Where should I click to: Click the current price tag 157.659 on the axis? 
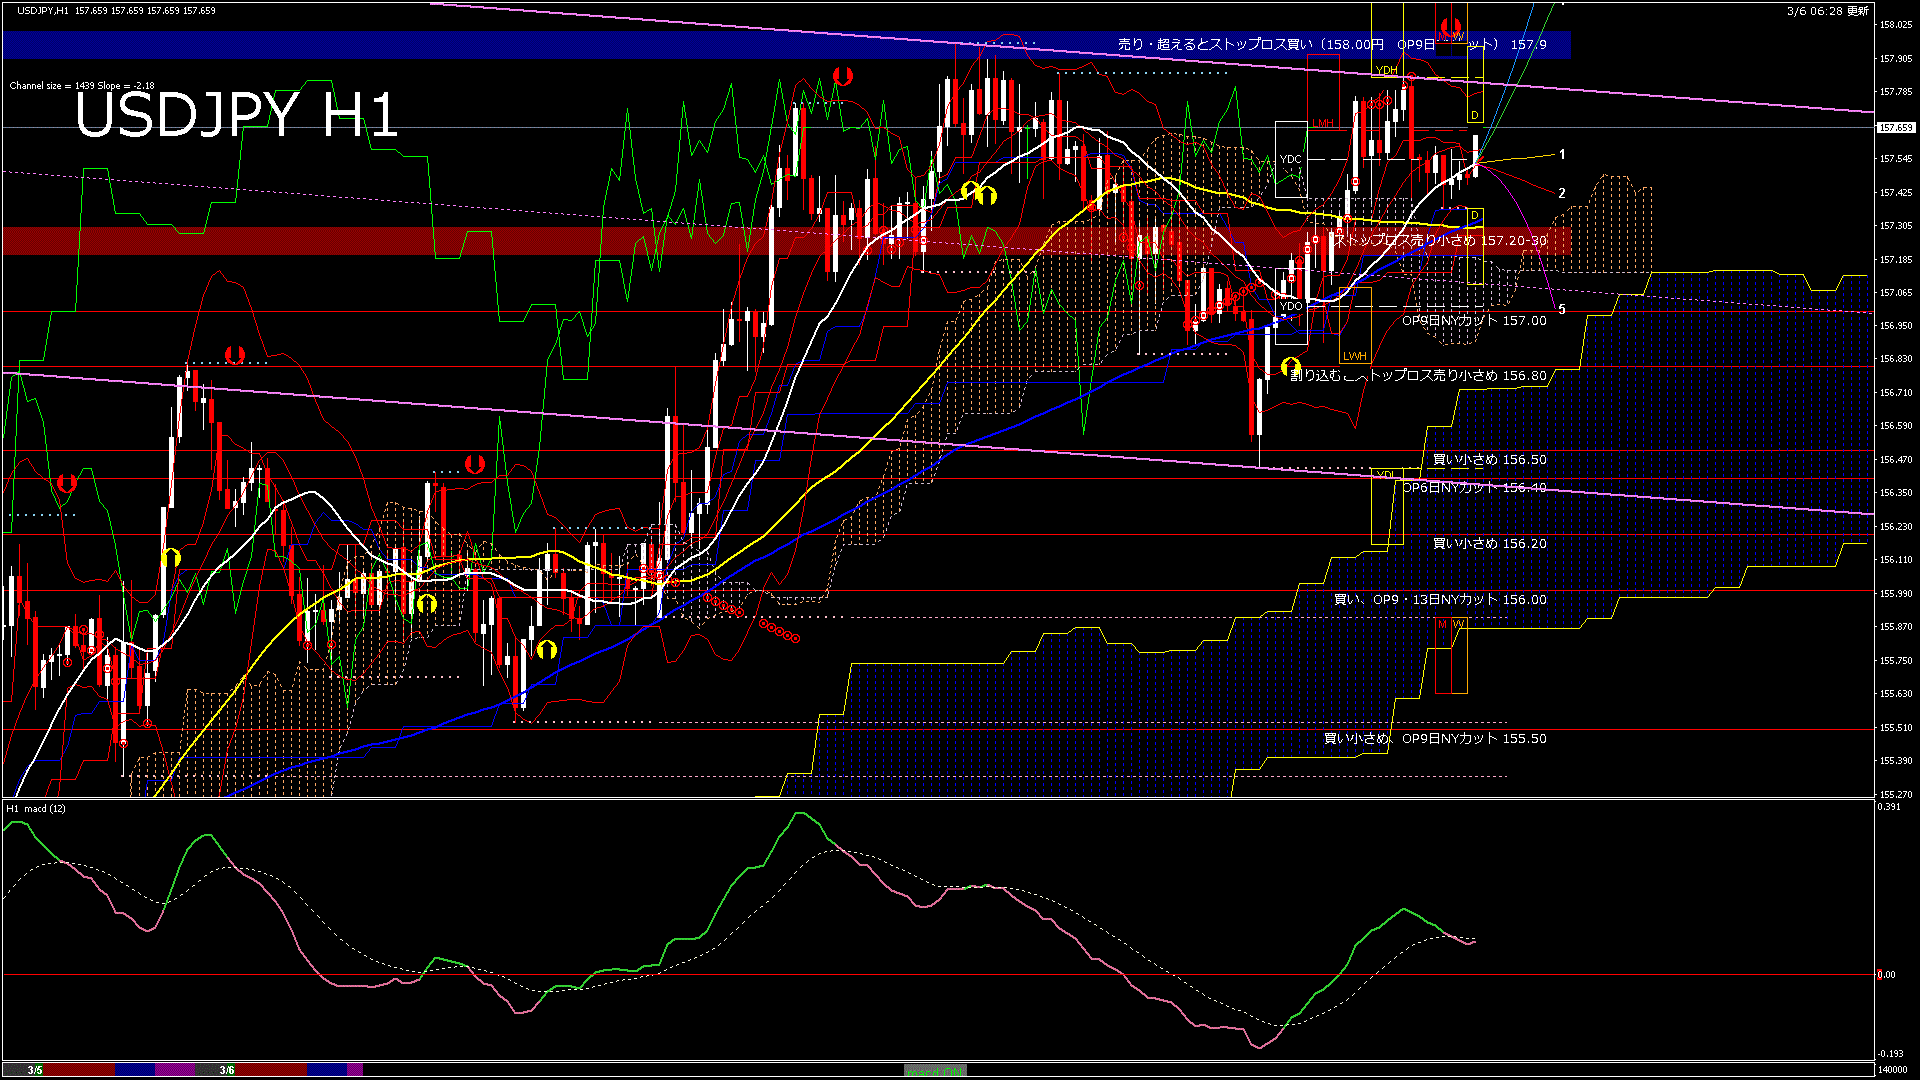(x=1895, y=128)
